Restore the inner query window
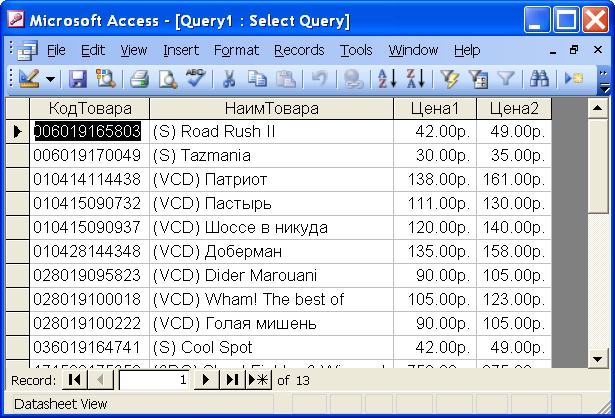This screenshot has width=615, height=418. (x=574, y=50)
